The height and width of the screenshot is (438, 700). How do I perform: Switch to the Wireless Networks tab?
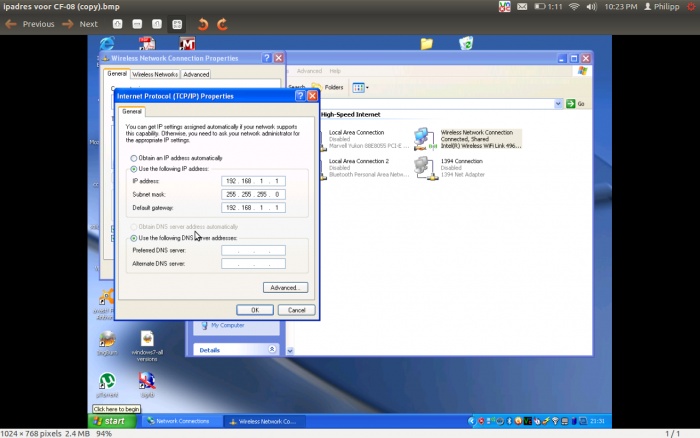tap(155, 75)
